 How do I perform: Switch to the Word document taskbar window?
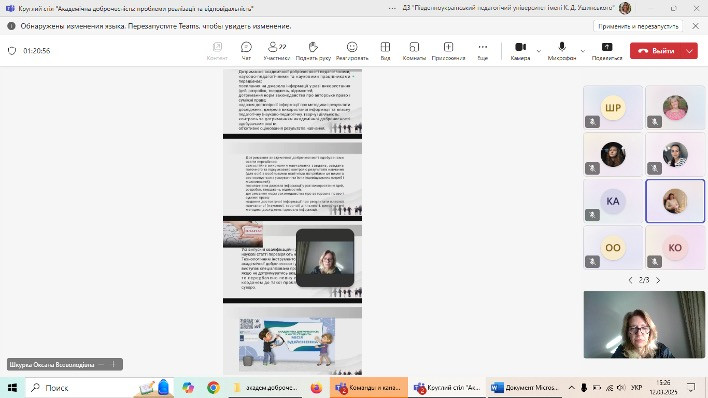coord(525,388)
